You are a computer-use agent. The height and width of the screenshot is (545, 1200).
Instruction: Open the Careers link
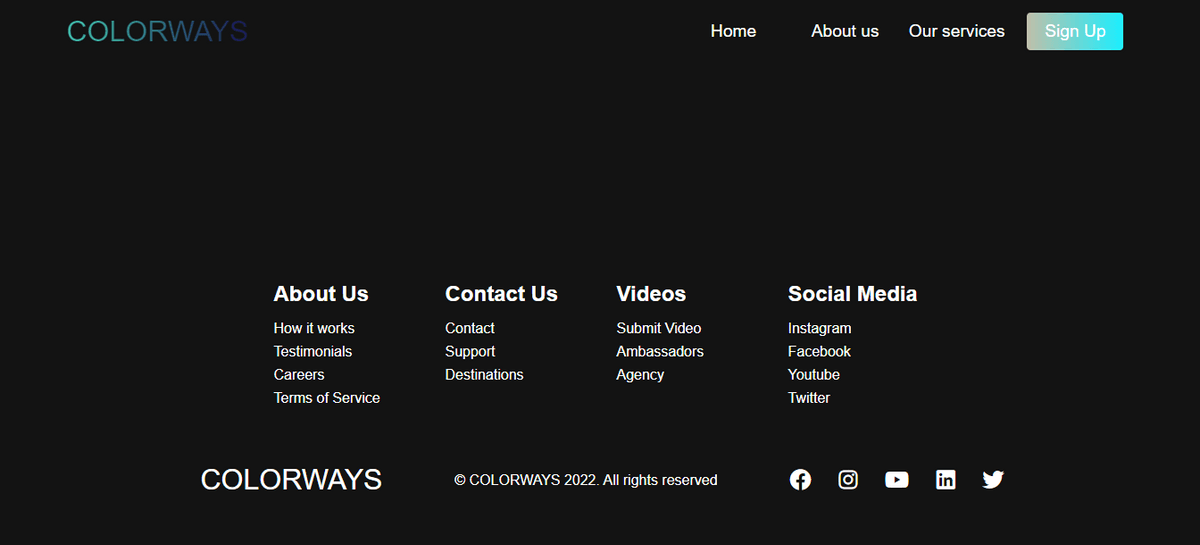[299, 375]
